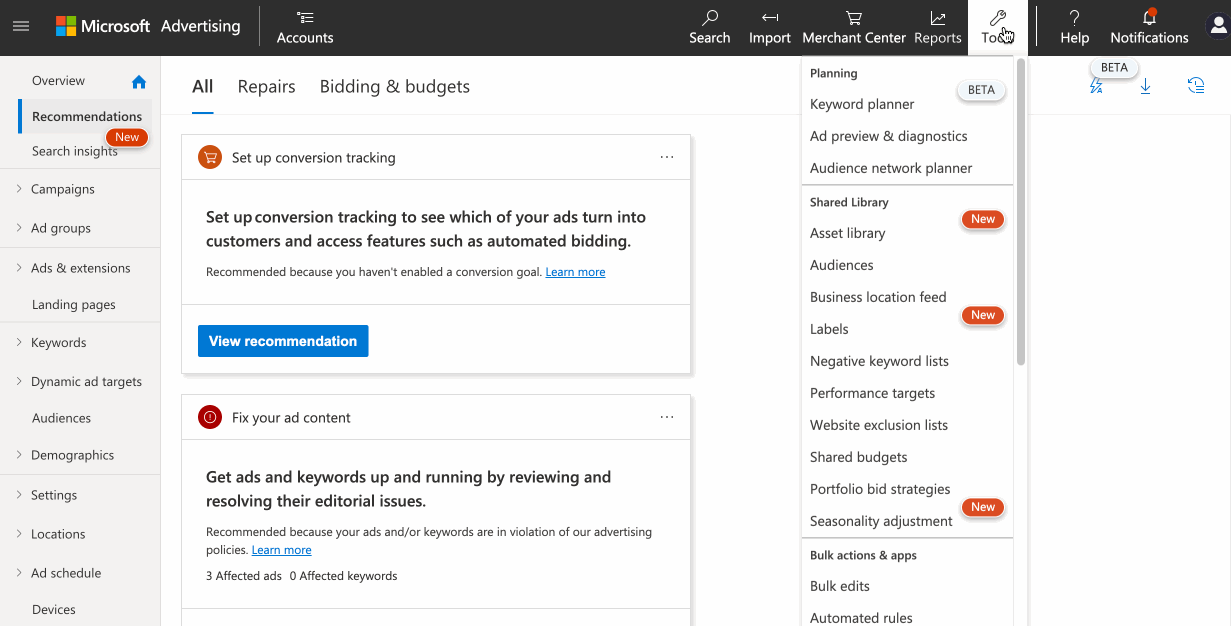This screenshot has width=1231, height=626.
Task: Click the Help question mark icon
Action: click(x=1074, y=18)
